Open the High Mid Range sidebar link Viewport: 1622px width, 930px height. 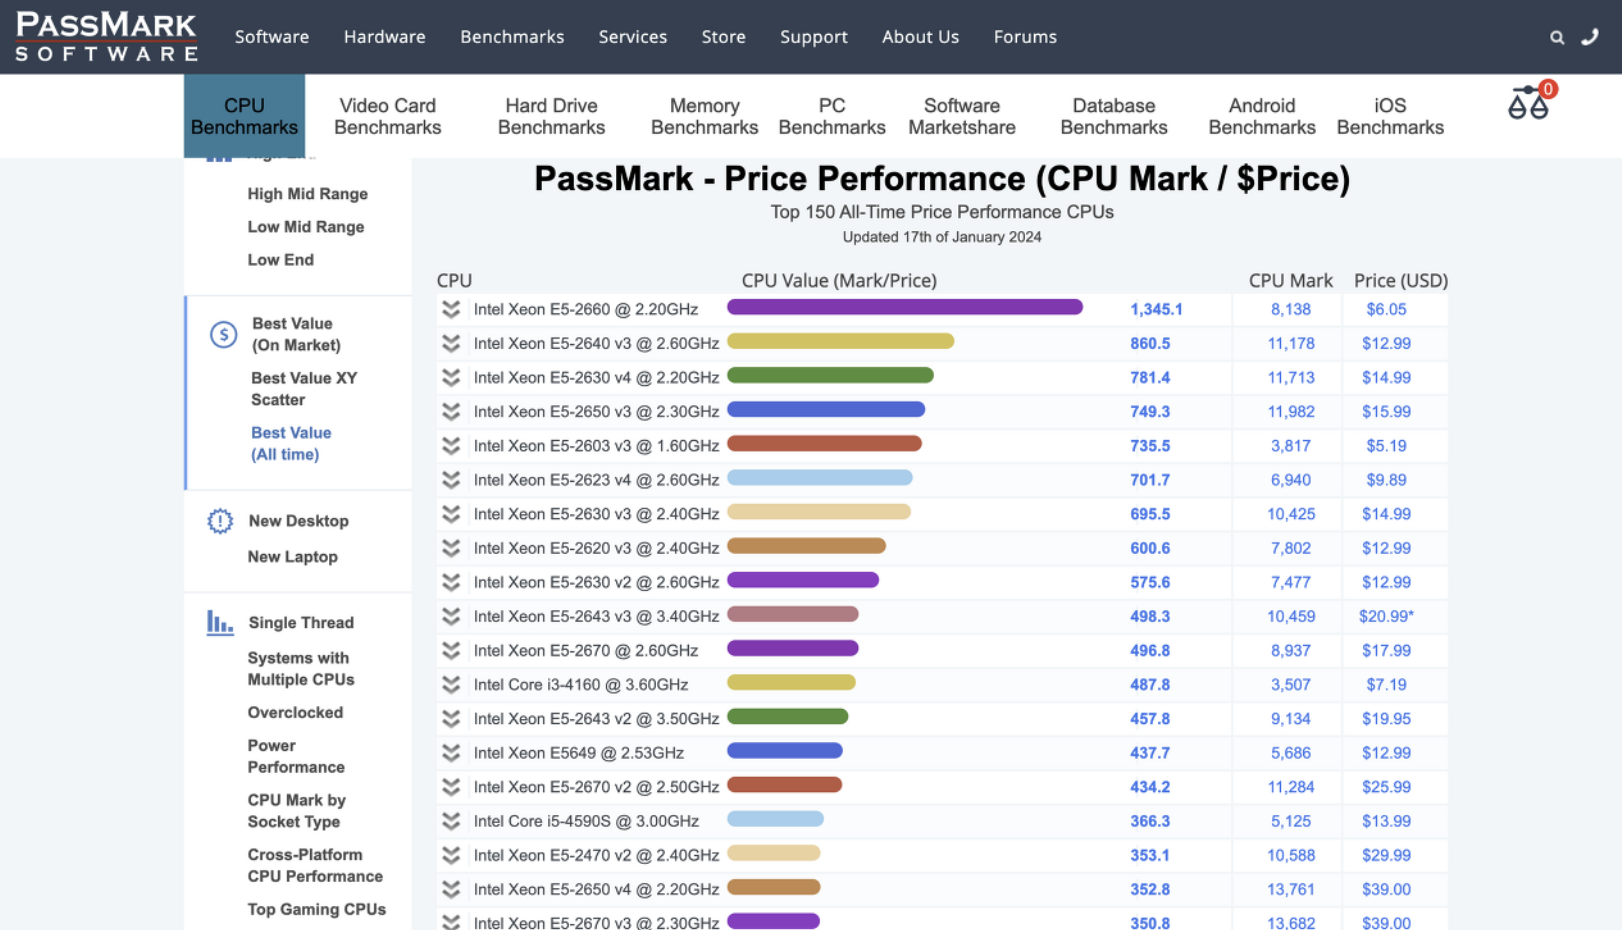(308, 194)
